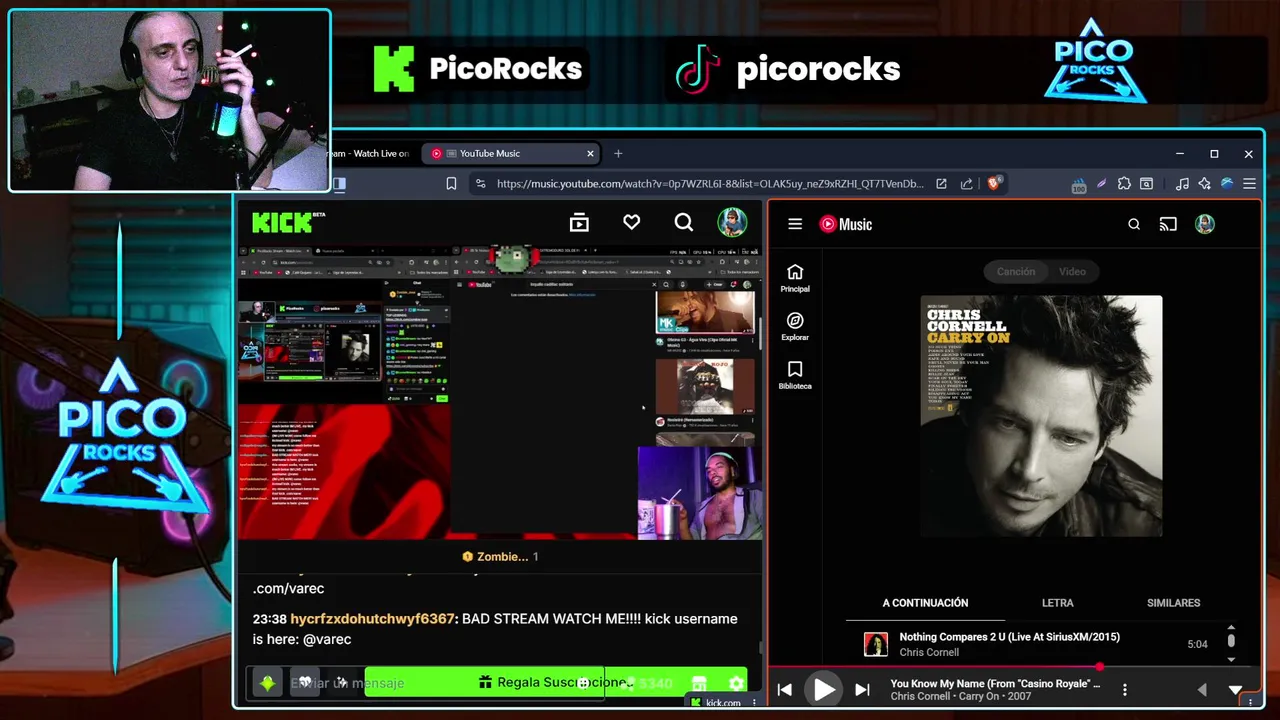Viewport: 1280px width, 720px height.
Task: Switch to the YouTube Music browser tab
Action: click(510, 153)
